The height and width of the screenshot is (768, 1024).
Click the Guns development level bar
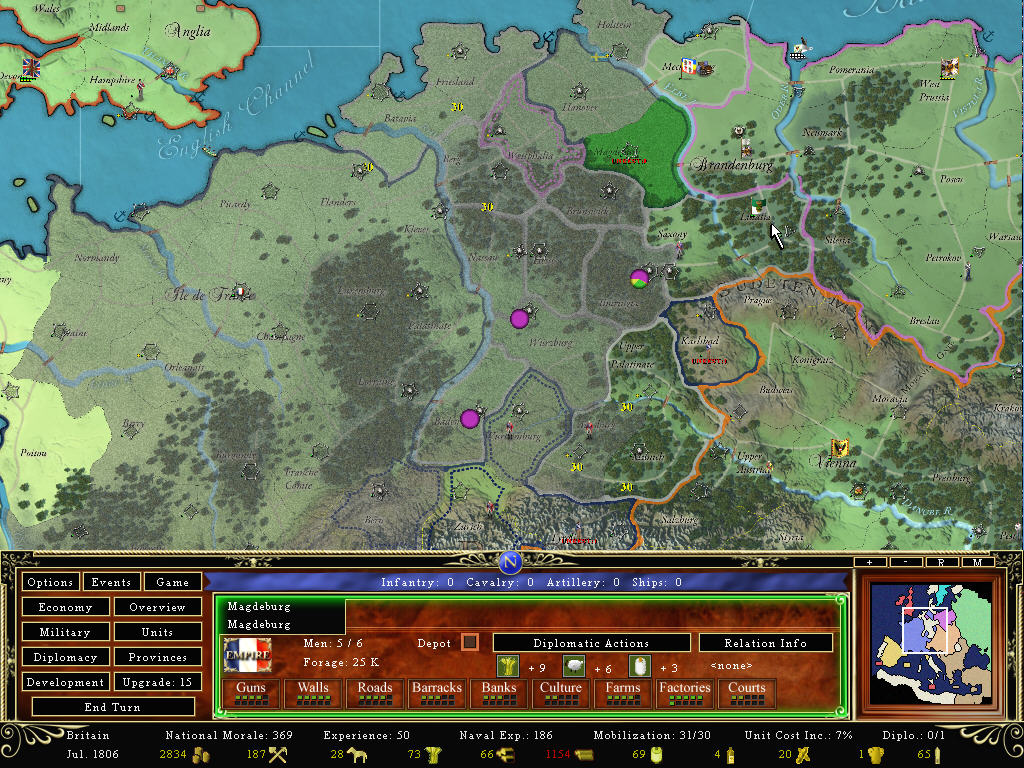[x=251, y=700]
